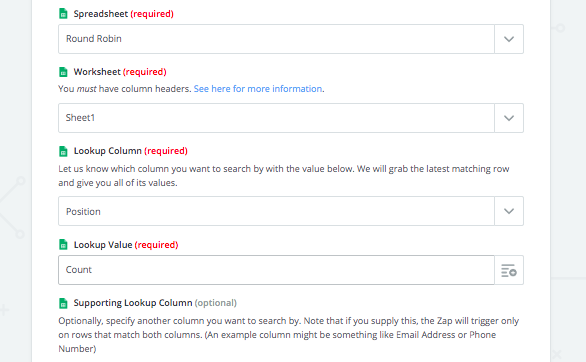The image size is (586, 362).
Task: Click the 'Sheet1' selected worksheet value
Action: (x=80, y=118)
